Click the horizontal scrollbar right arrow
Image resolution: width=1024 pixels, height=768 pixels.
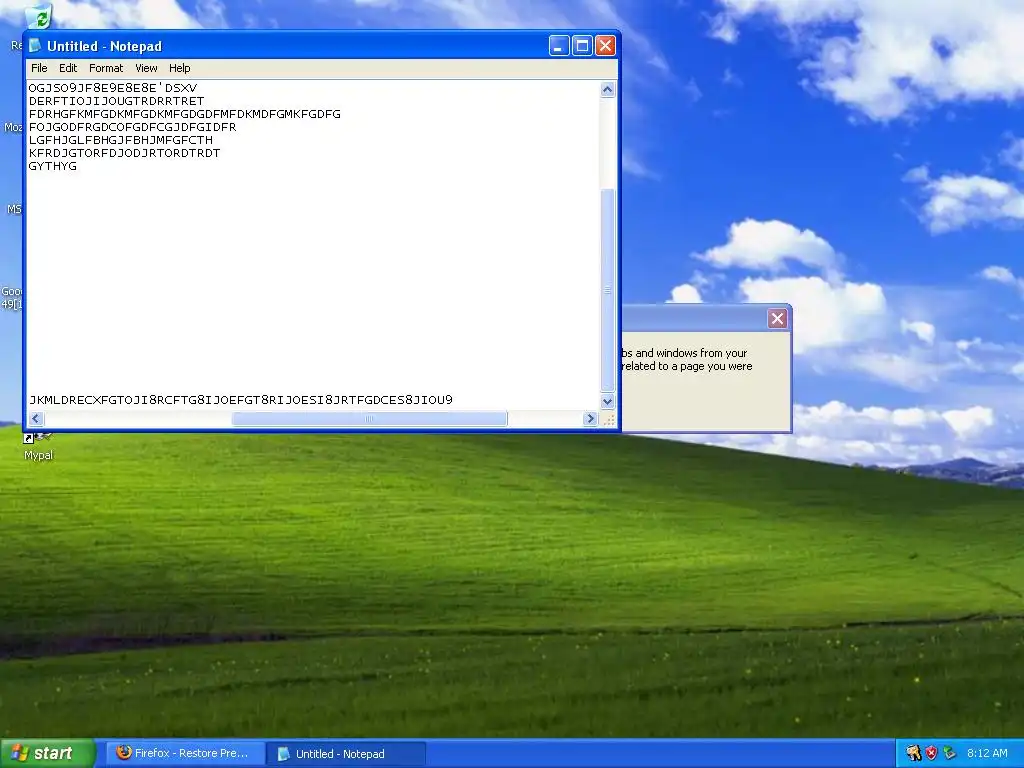click(590, 419)
